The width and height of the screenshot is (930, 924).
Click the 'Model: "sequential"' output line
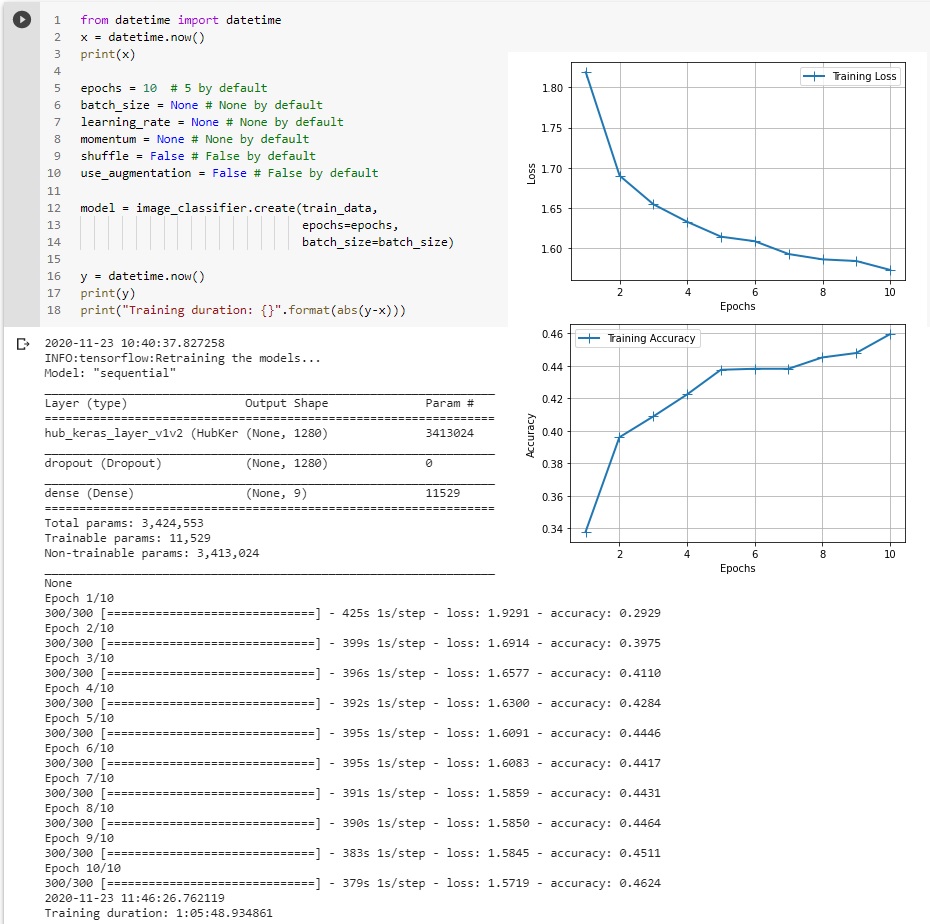(x=110, y=373)
